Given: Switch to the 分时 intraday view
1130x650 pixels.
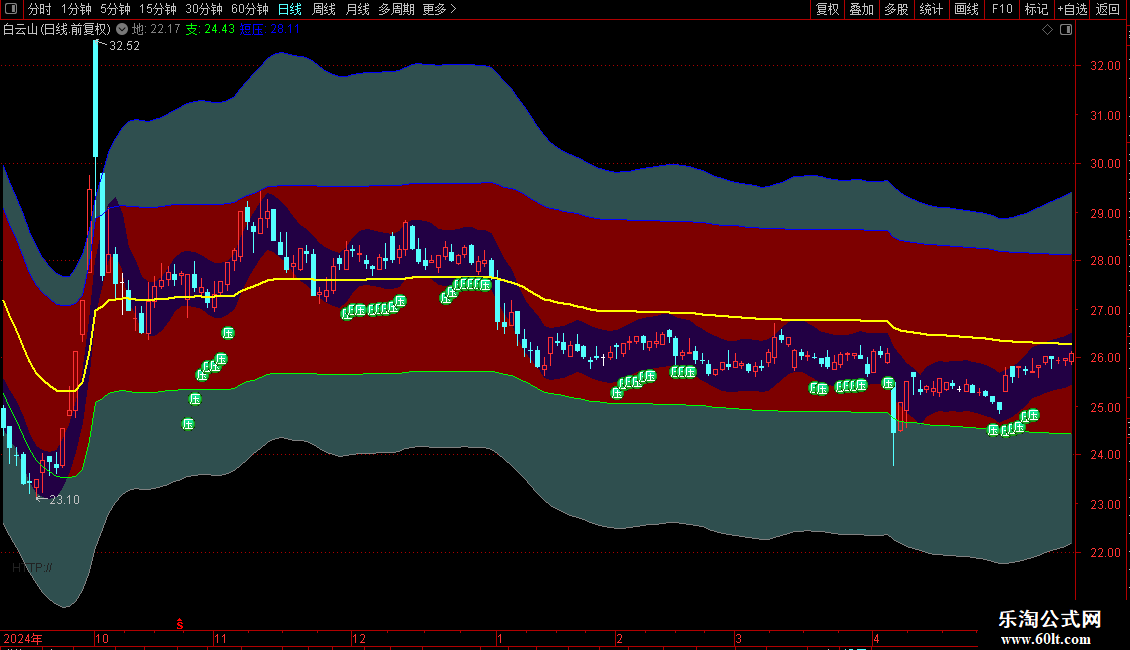Looking at the screenshot, I should coord(40,9).
